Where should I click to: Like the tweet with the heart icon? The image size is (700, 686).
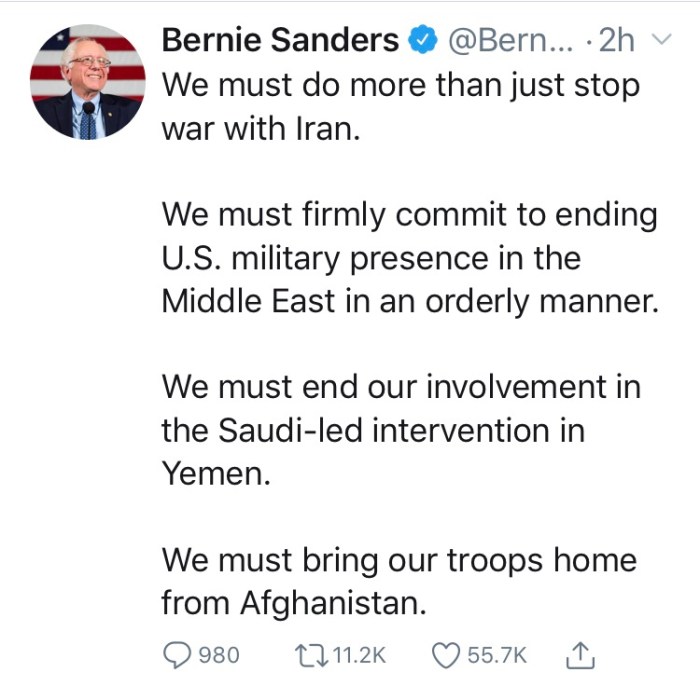(445, 655)
